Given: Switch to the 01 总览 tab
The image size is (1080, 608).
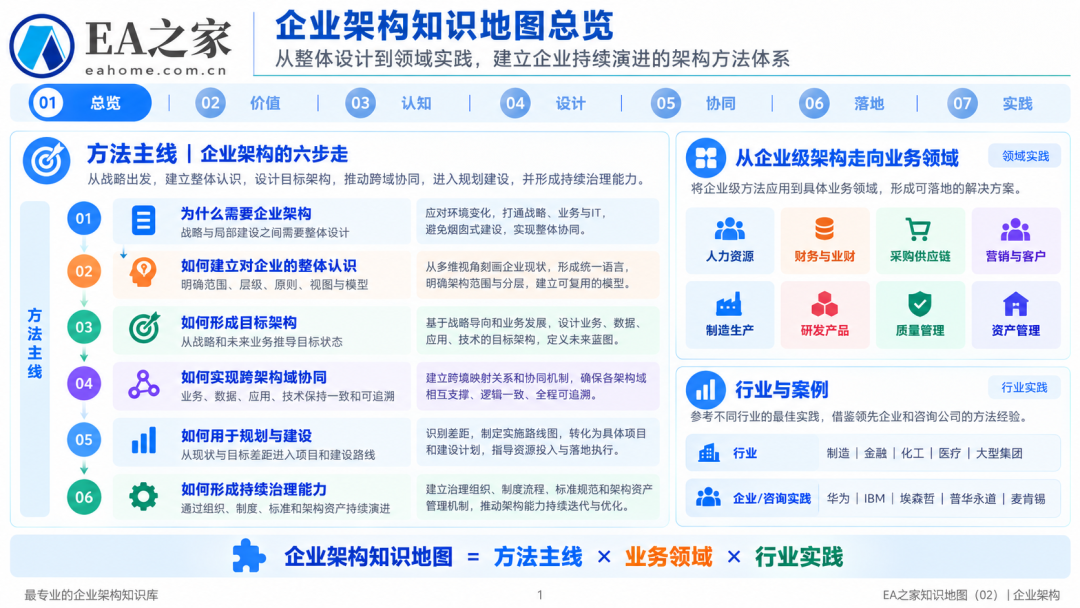Looking at the screenshot, I should pos(90,103).
